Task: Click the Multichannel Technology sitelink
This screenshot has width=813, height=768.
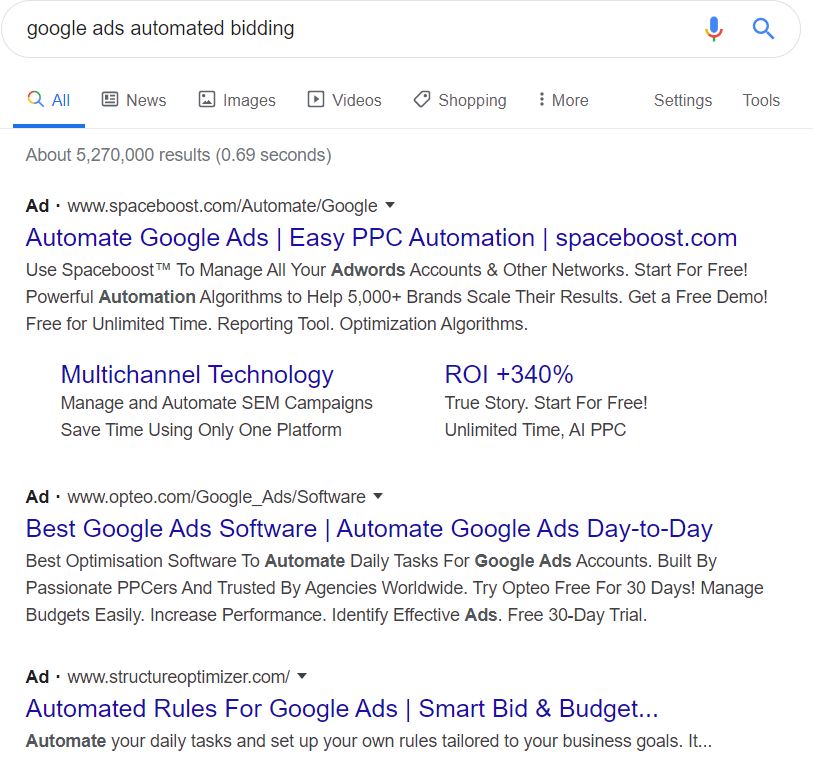Action: (x=197, y=374)
